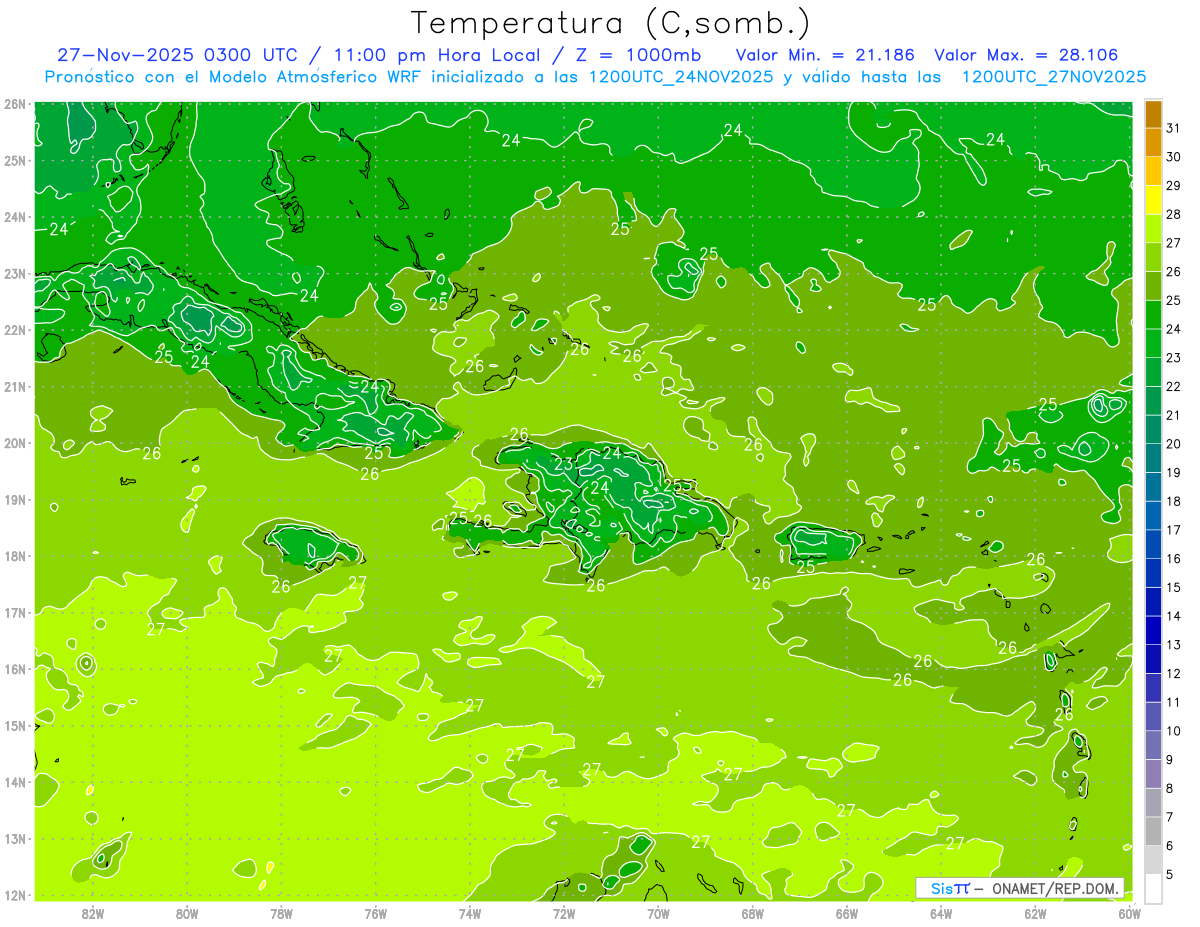Click the 60W longitude axis label

coord(1129,913)
